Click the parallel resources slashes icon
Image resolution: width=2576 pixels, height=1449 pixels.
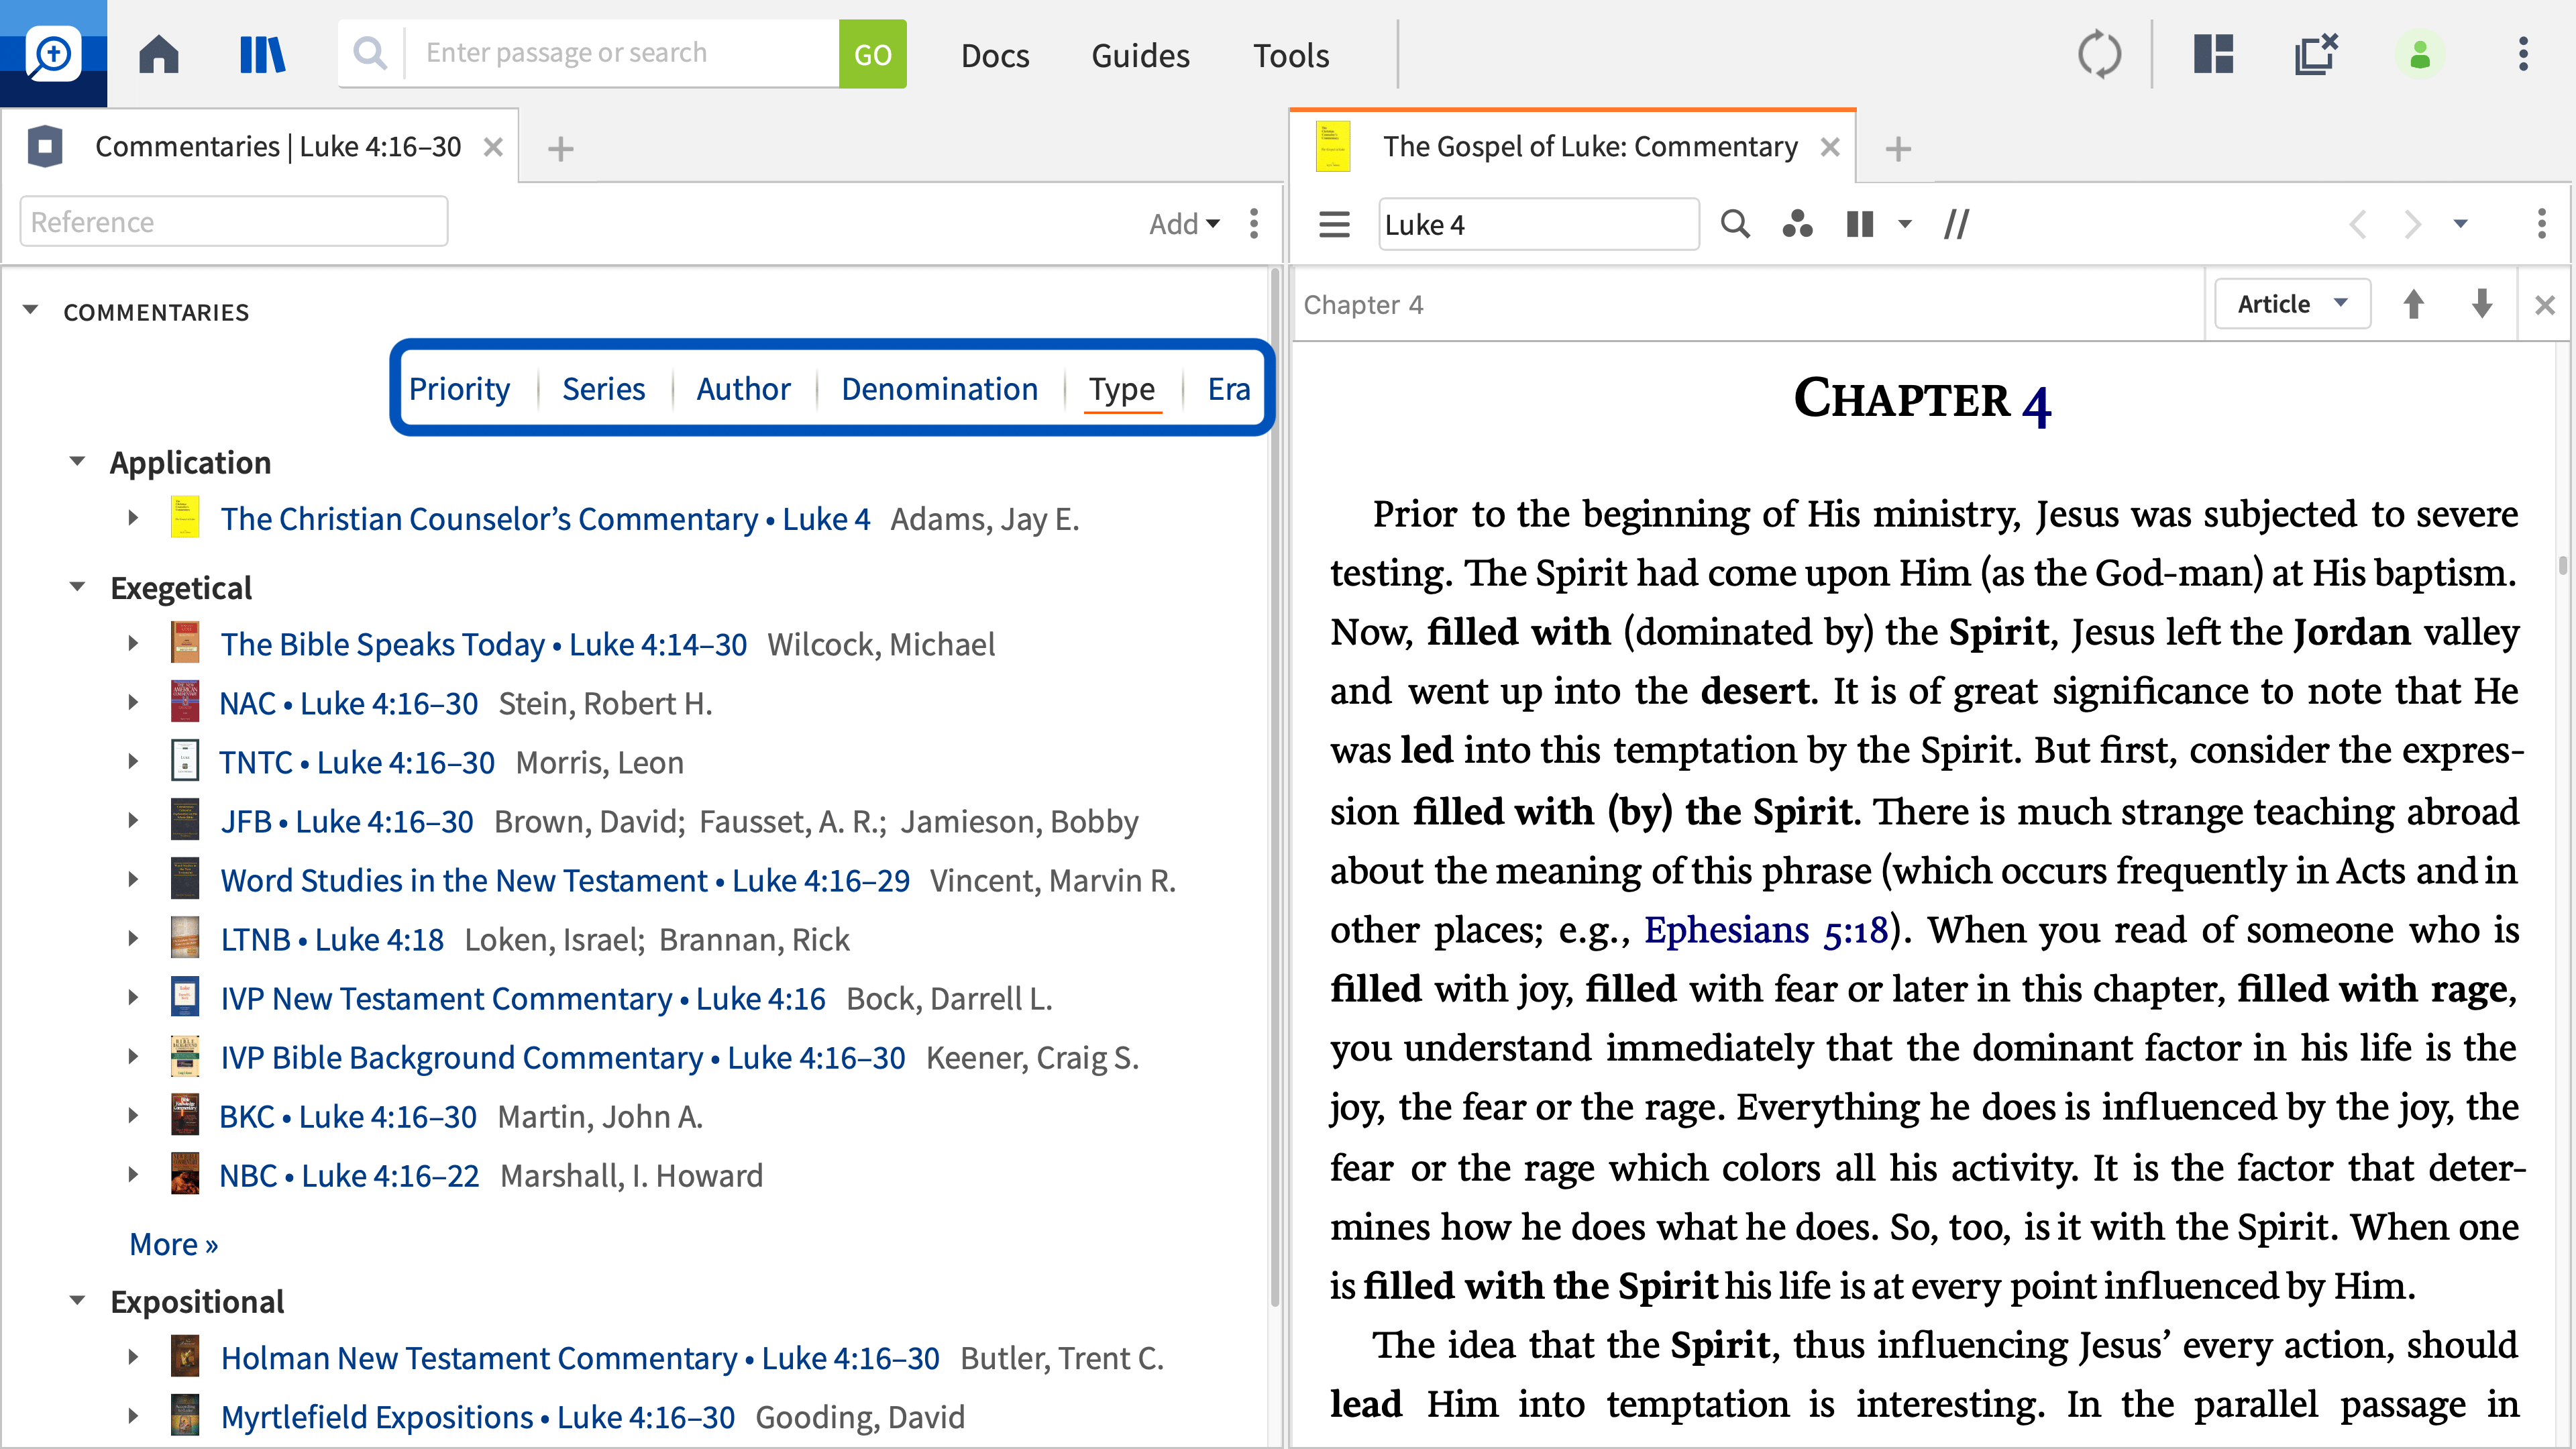pyautogui.click(x=1956, y=224)
